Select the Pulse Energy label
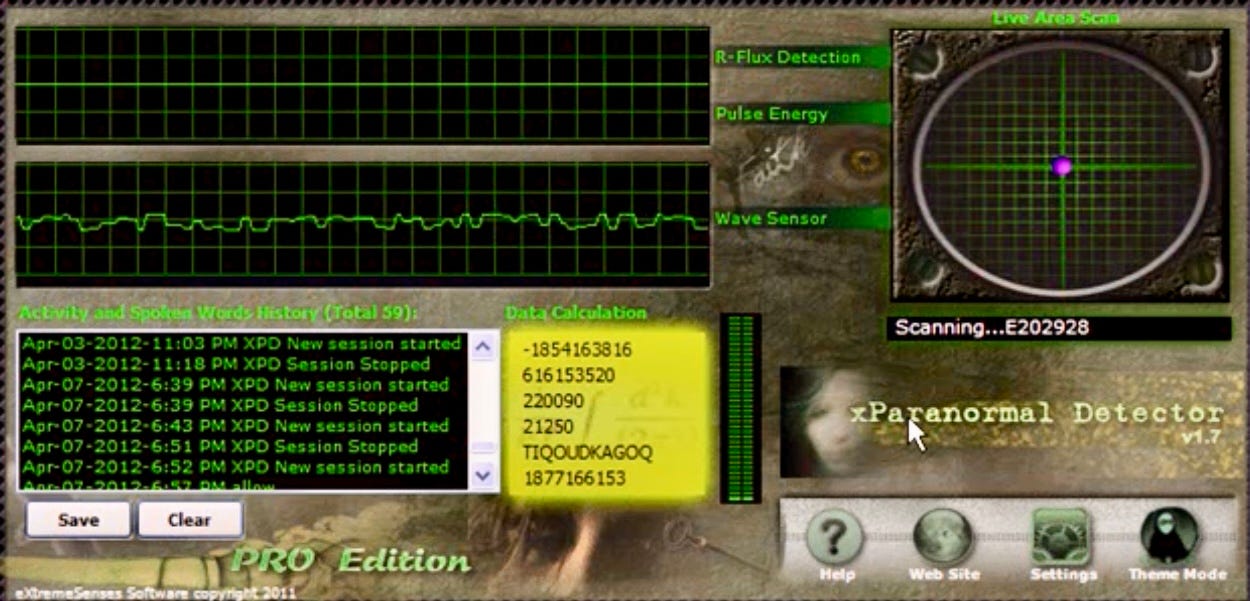Viewport: 1250px width, 601px height. point(771,114)
